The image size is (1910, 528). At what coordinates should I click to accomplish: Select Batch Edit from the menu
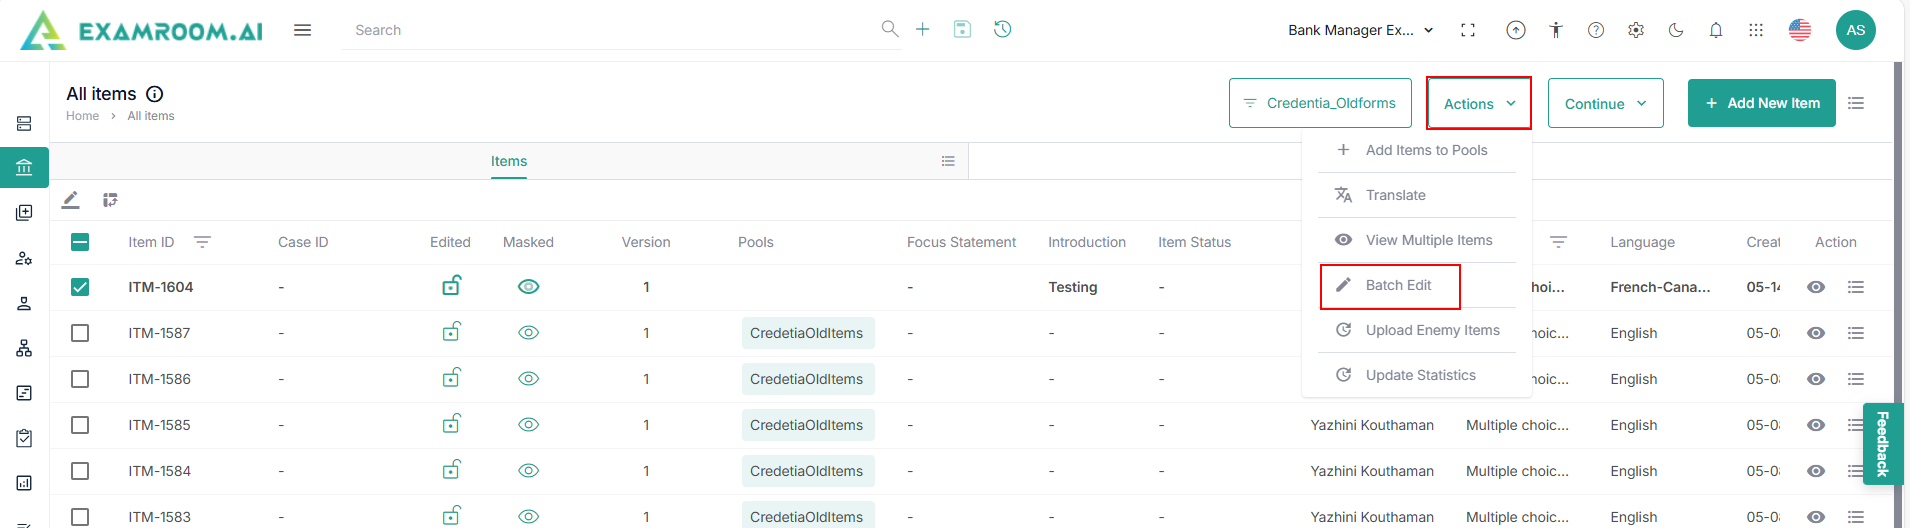pos(1398,285)
